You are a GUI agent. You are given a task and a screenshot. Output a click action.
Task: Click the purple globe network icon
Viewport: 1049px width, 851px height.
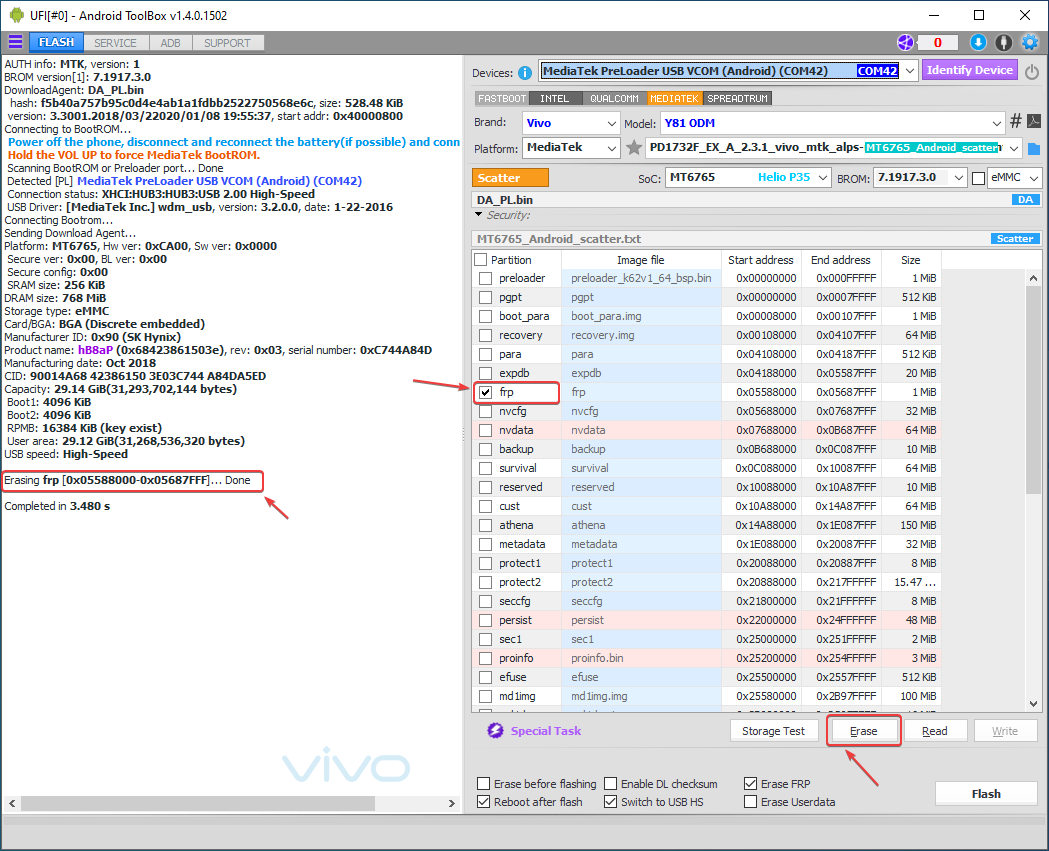click(x=905, y=43)
